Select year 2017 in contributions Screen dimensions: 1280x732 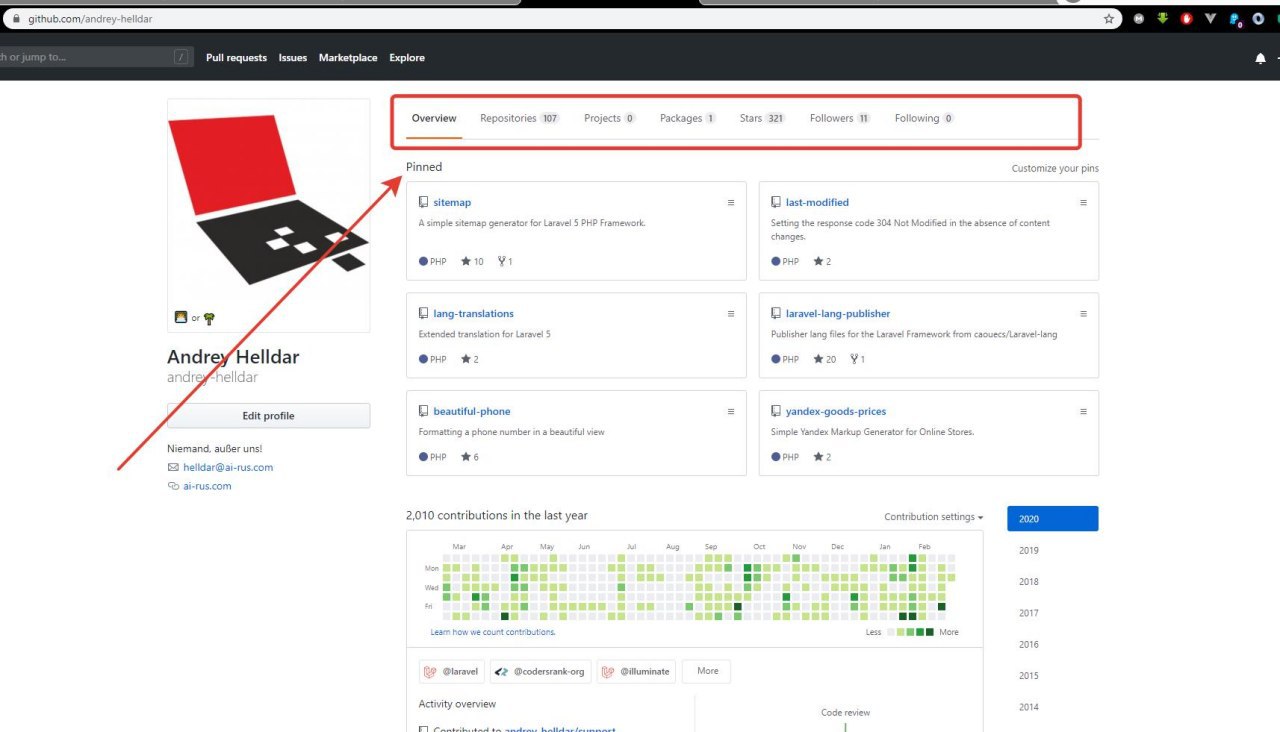coord(1029,613)
